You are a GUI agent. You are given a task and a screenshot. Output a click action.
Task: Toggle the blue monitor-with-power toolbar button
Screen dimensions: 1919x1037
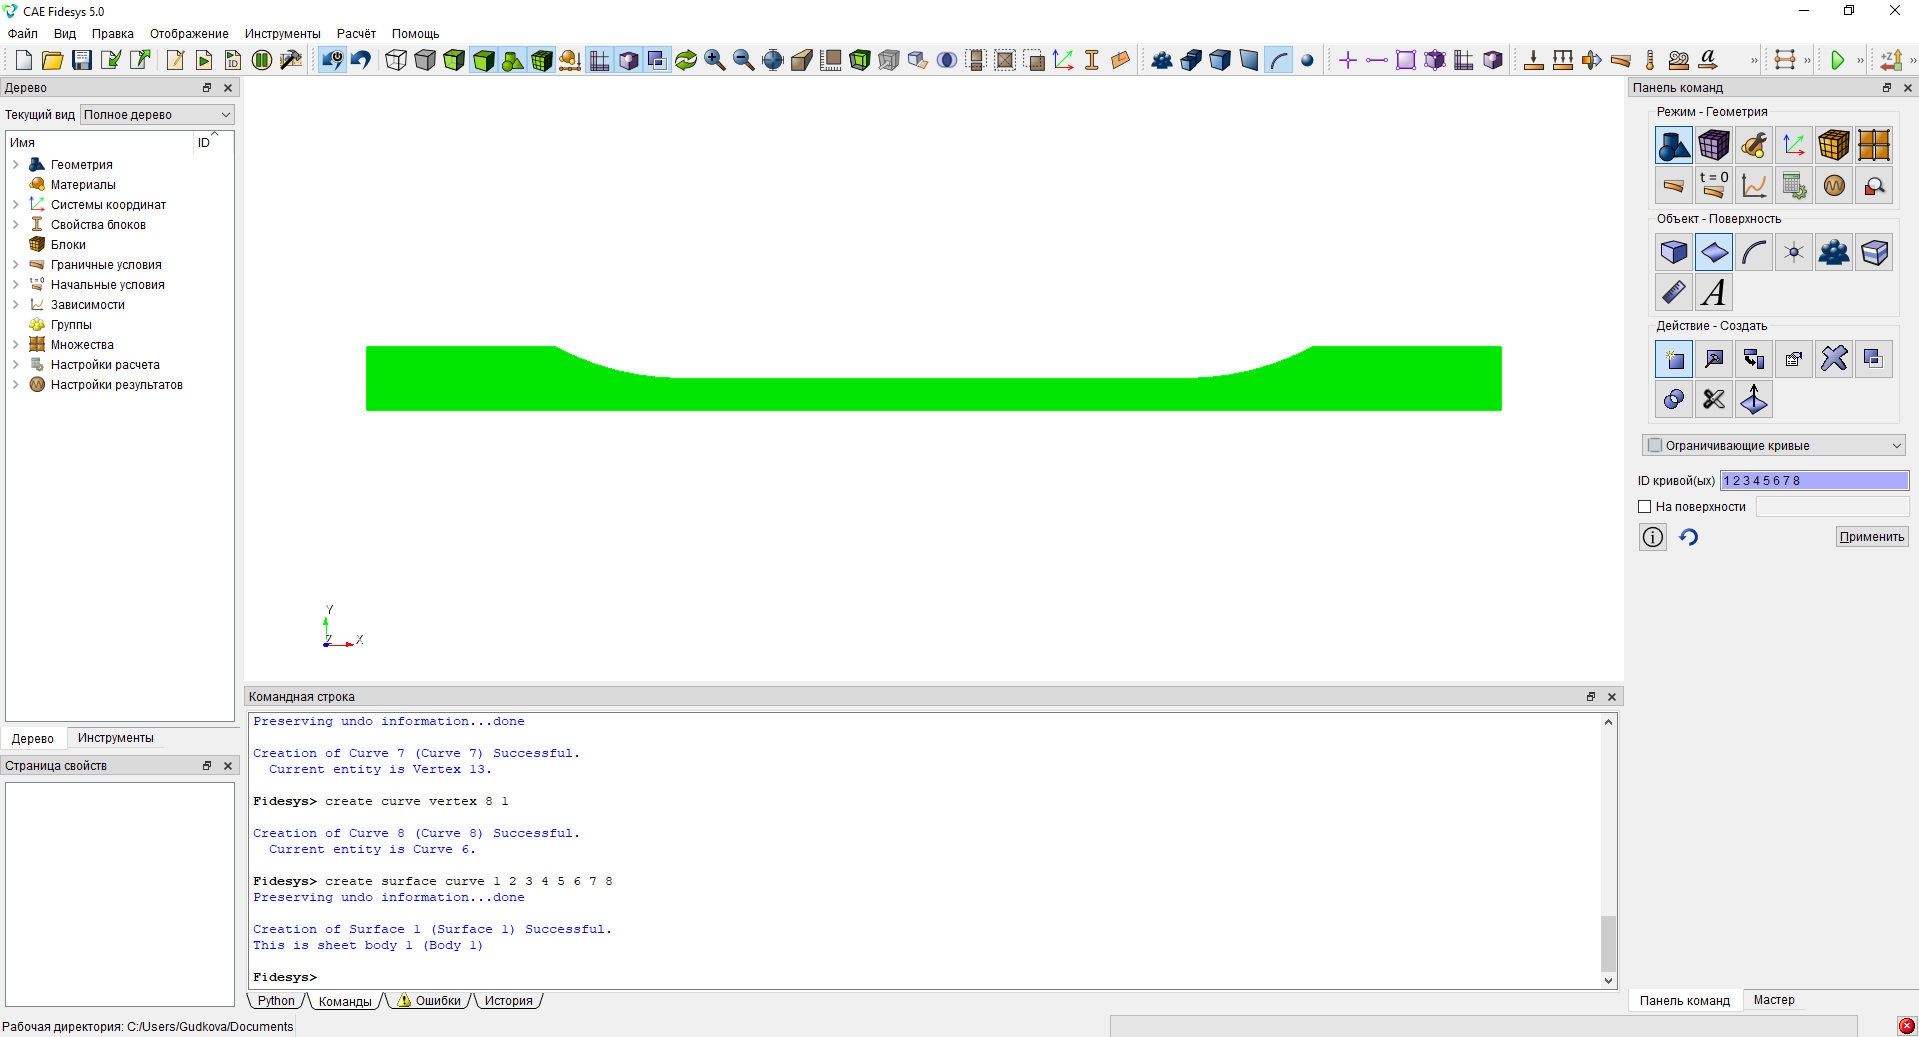tap(332, 60)
